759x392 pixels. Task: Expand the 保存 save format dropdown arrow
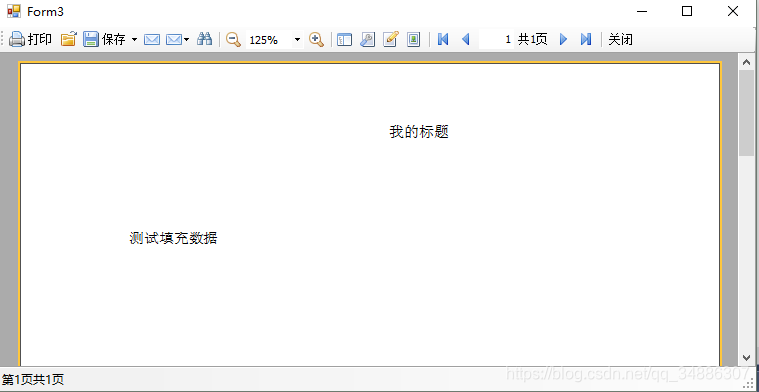point(134,39)
